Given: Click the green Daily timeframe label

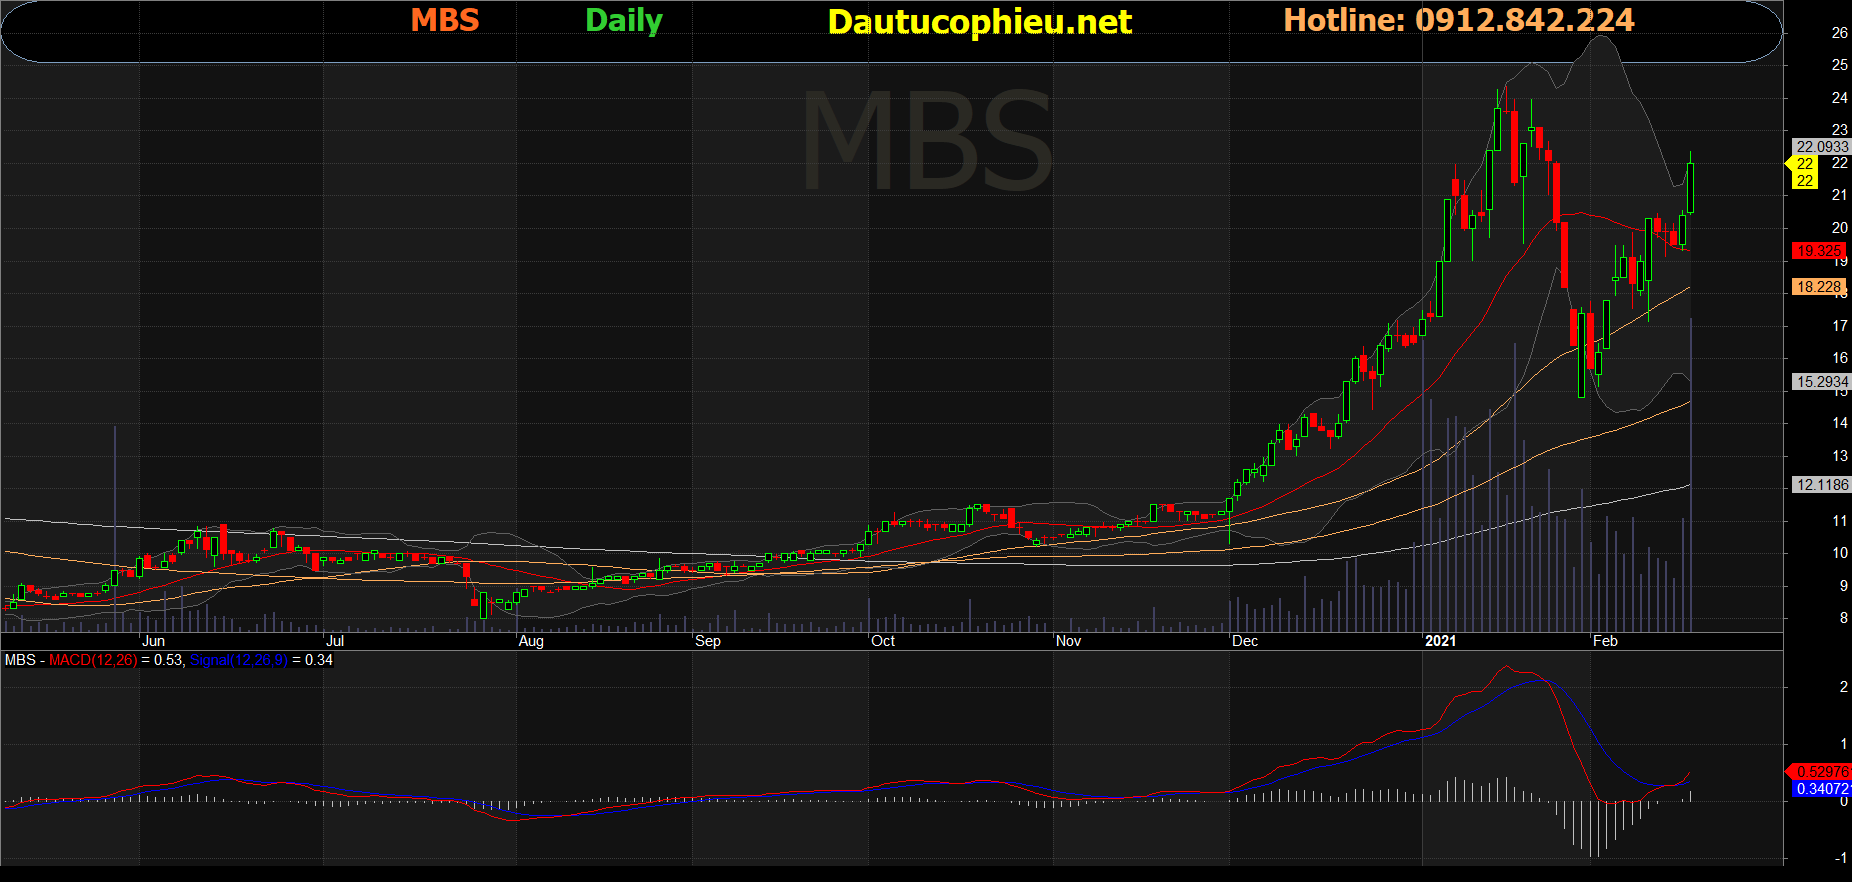Looking at the screenshot, I should pos(624,21).
